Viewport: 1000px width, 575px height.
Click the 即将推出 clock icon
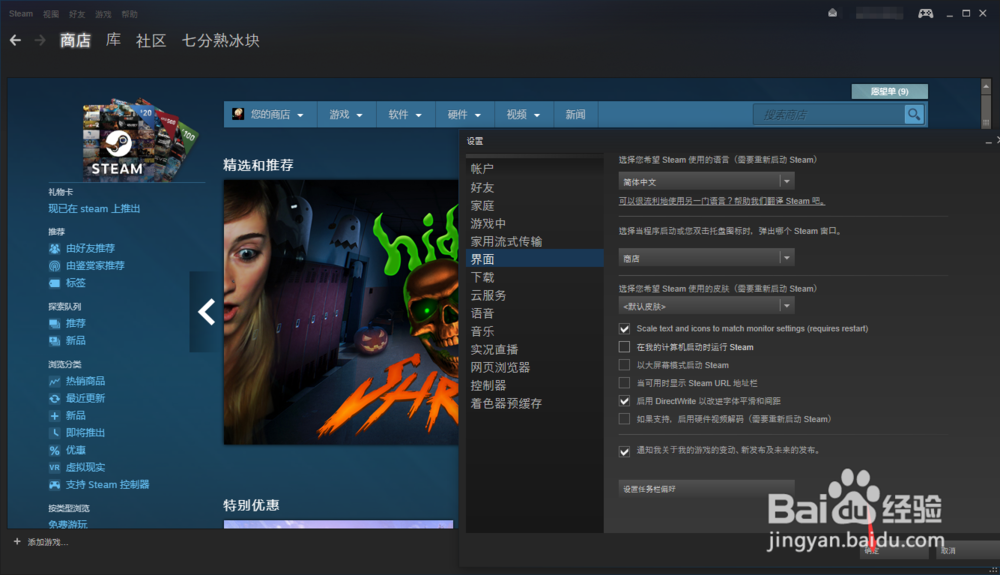click(55, 433)
